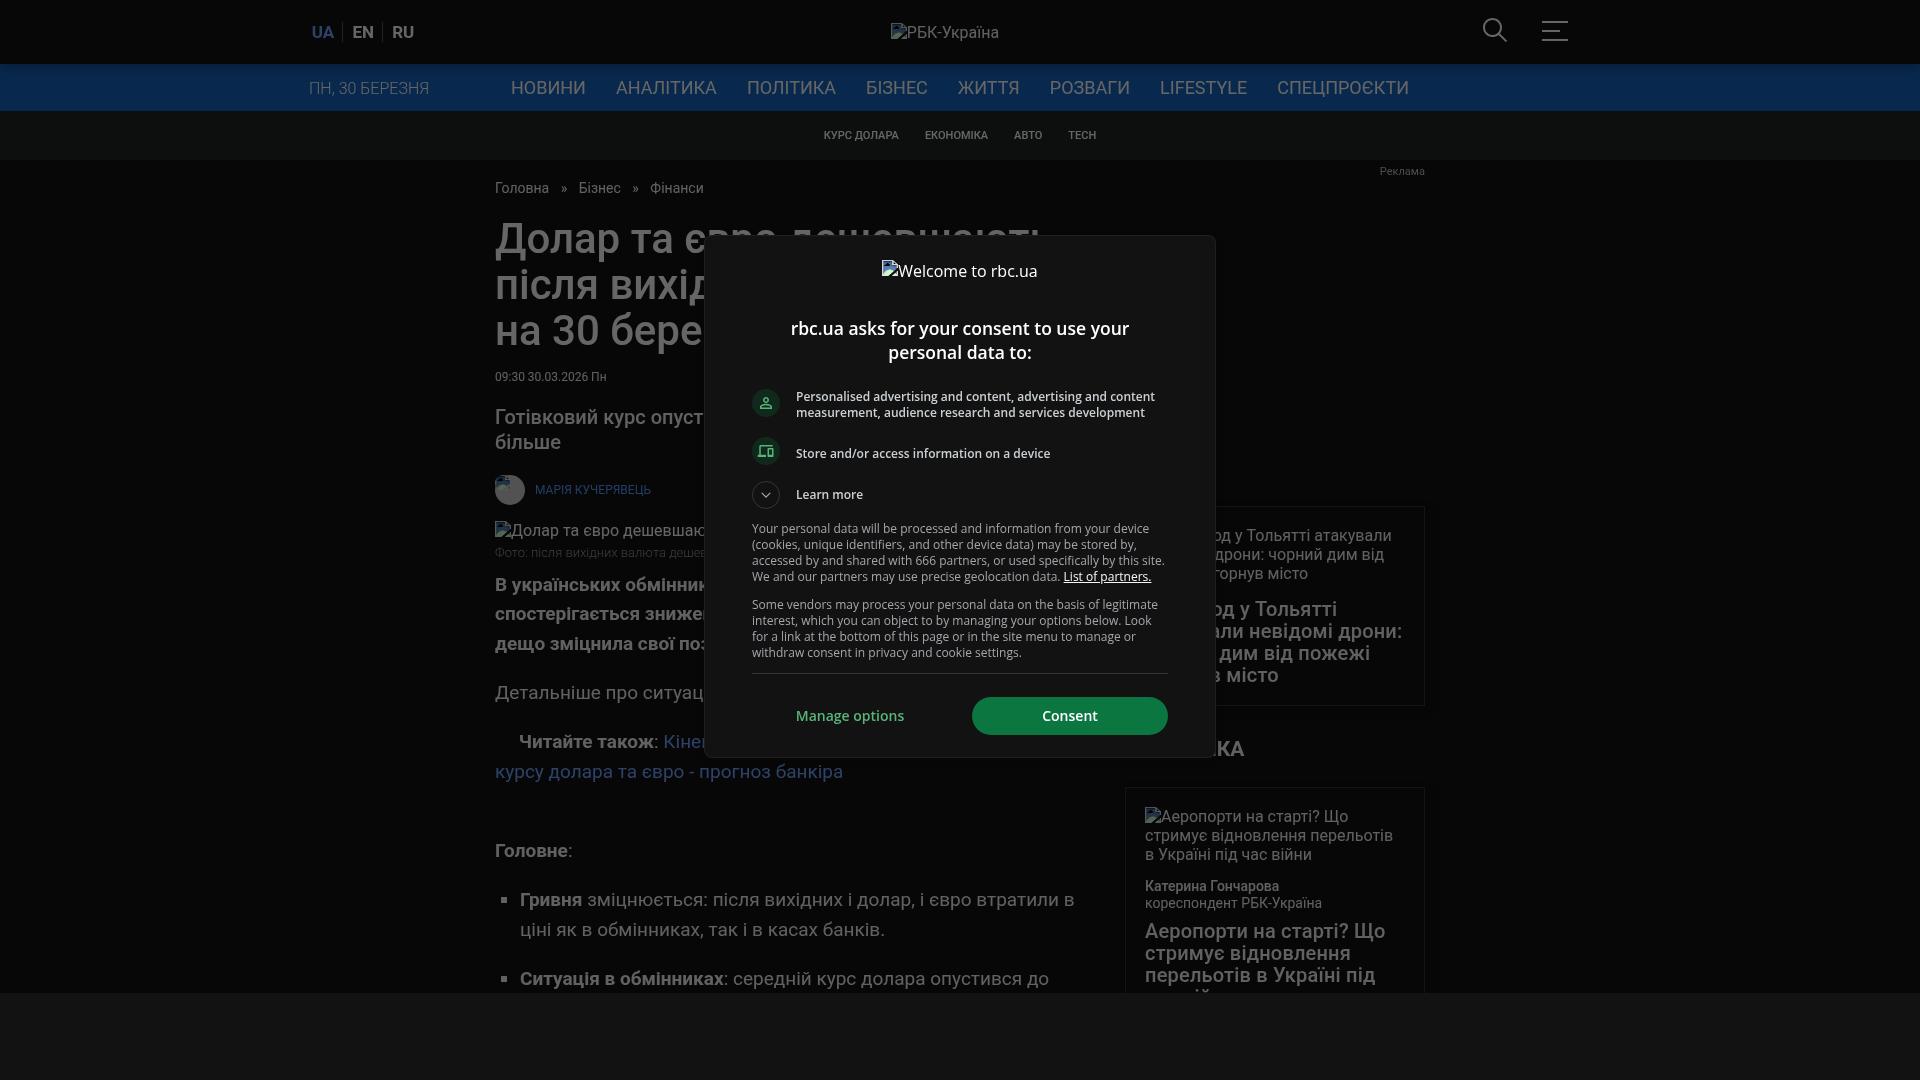Open the hamburger menu icon
The height and width of the screenshot is (1080, 1920).
(1554, 31)
